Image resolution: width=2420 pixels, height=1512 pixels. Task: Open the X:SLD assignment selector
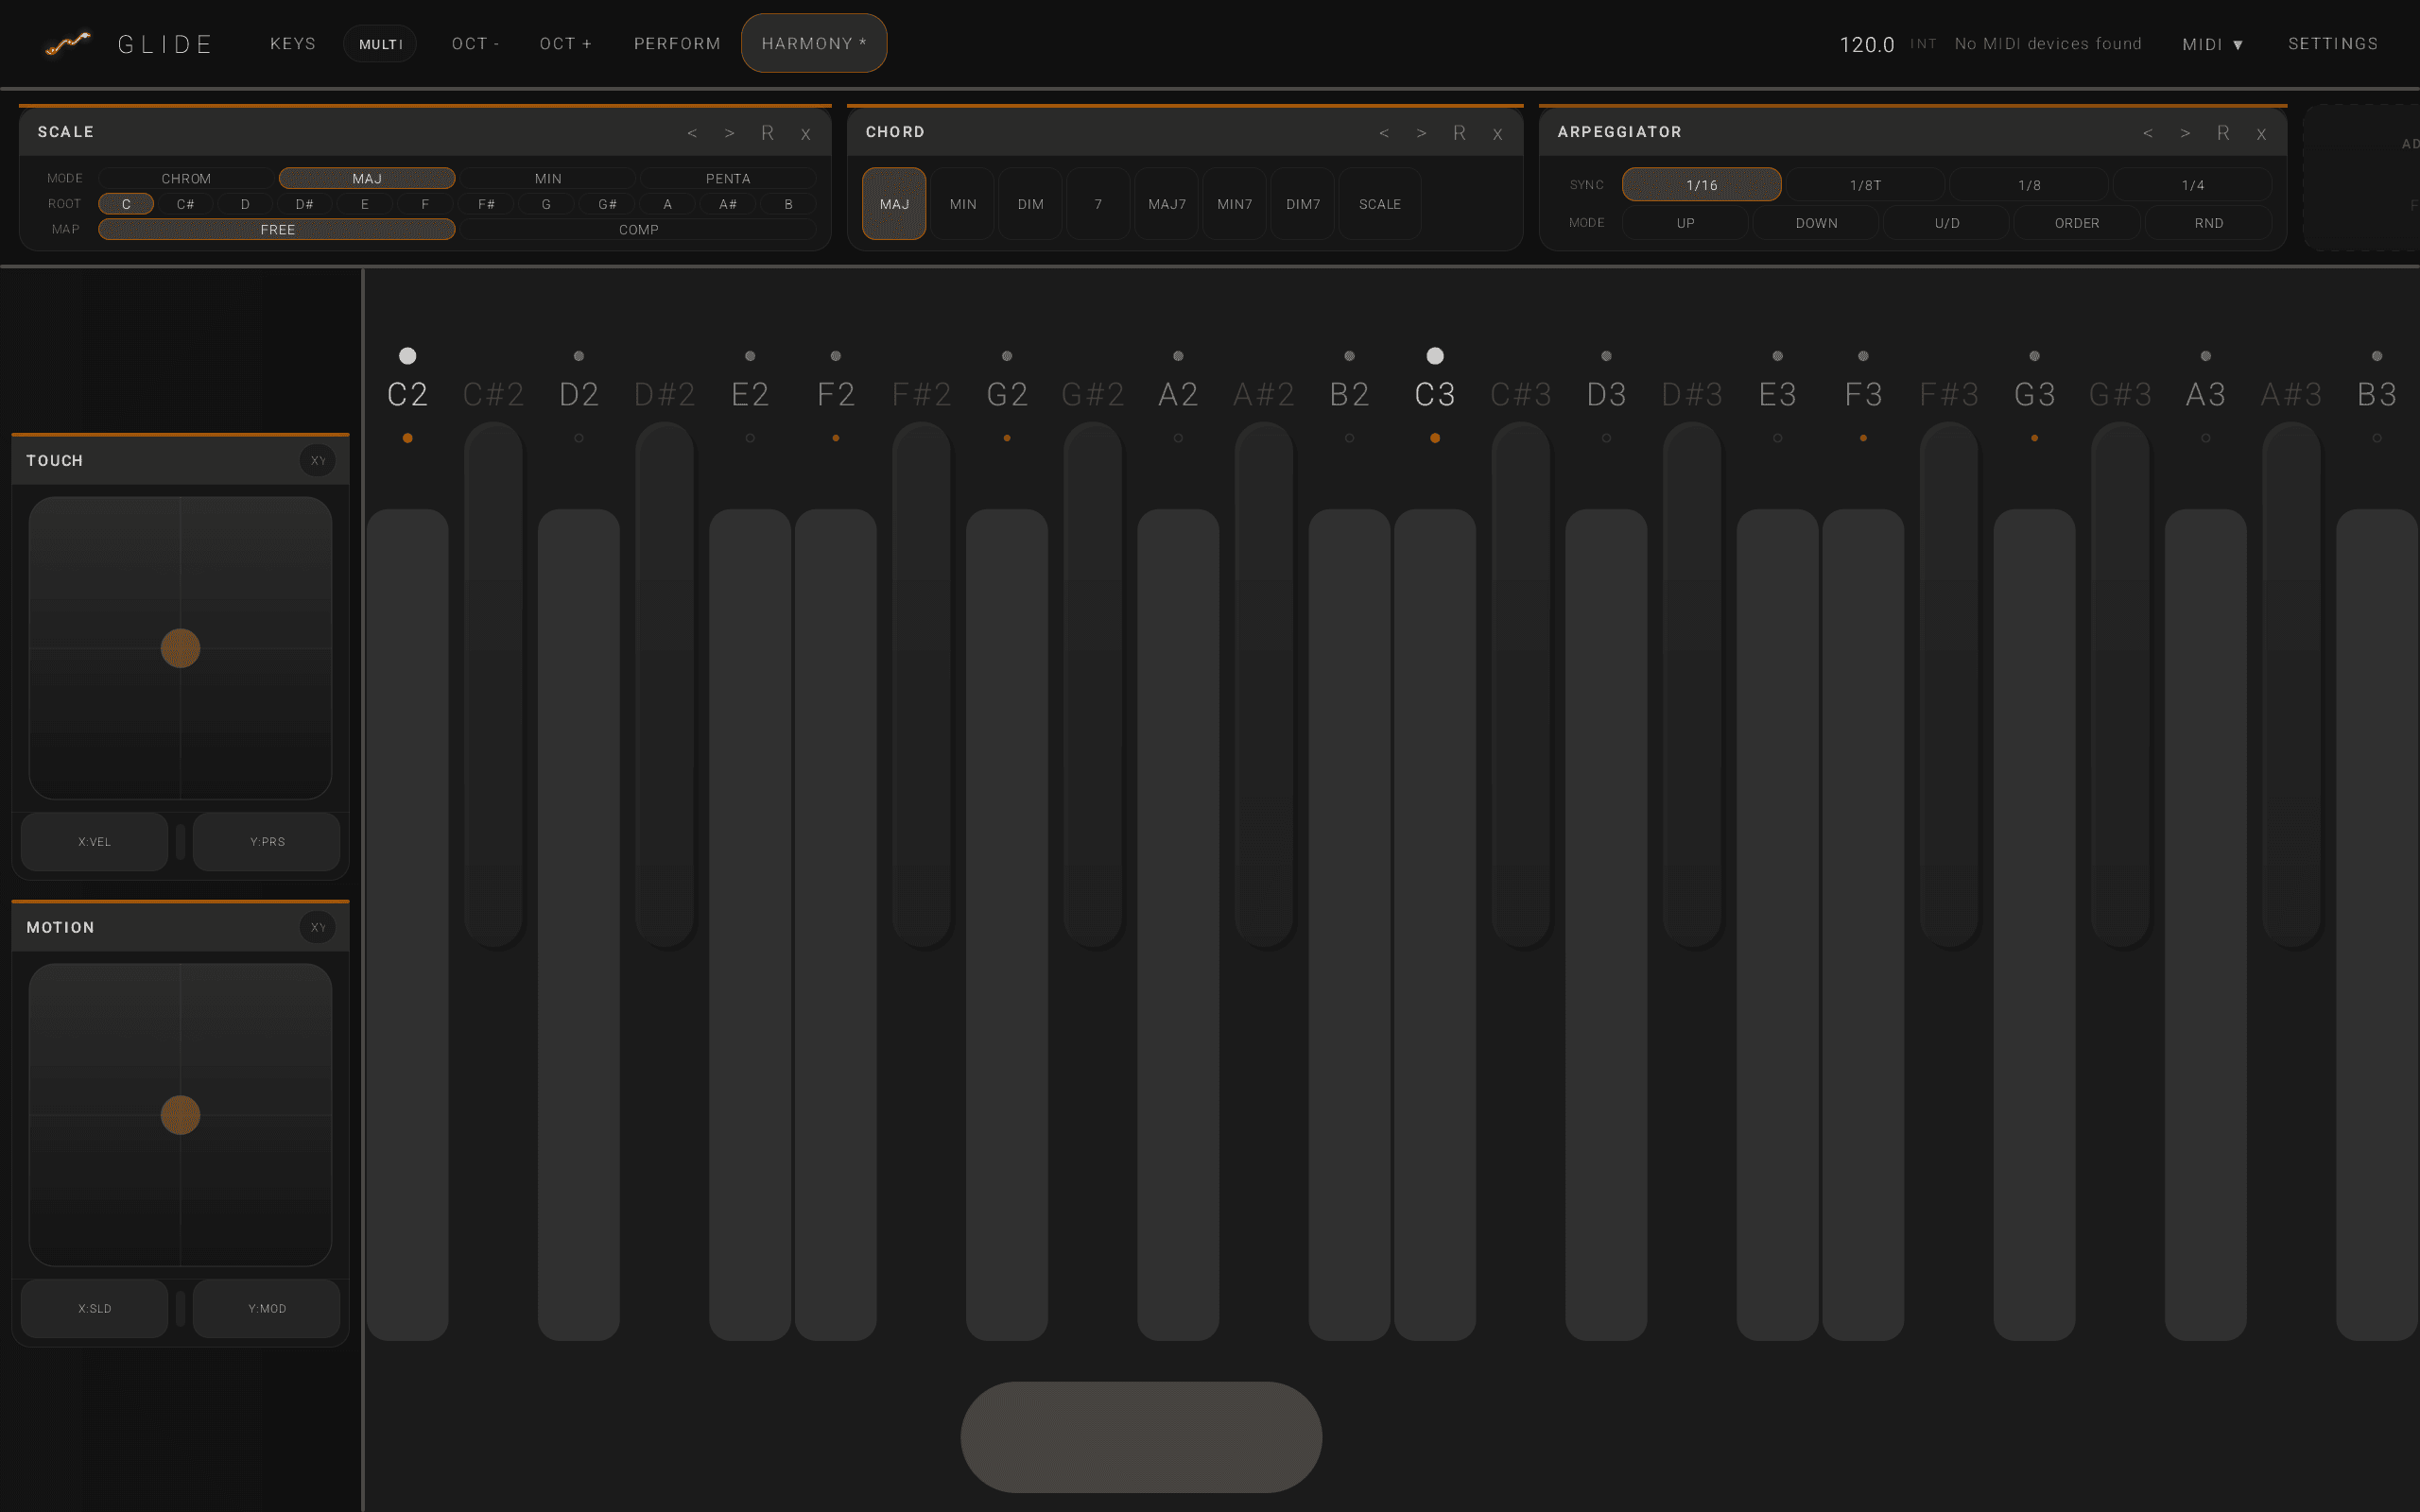pyautogui.click(x=95, y=1308)
